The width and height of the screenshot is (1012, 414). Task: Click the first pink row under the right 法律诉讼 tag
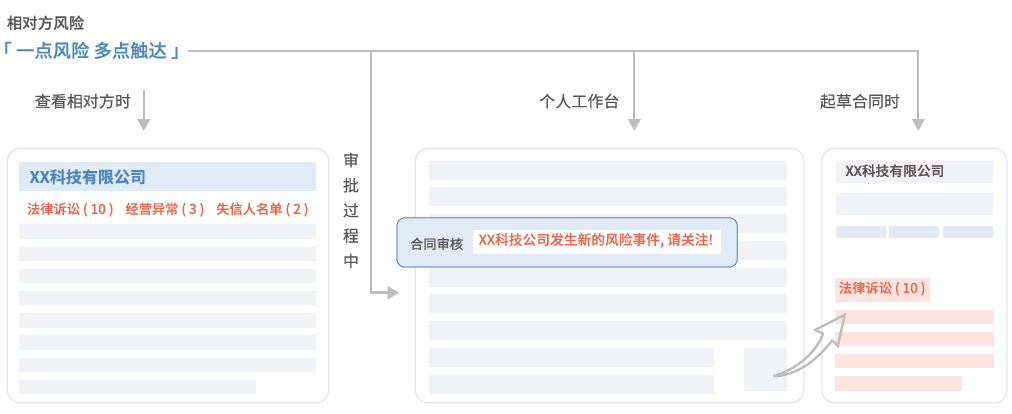914,317
